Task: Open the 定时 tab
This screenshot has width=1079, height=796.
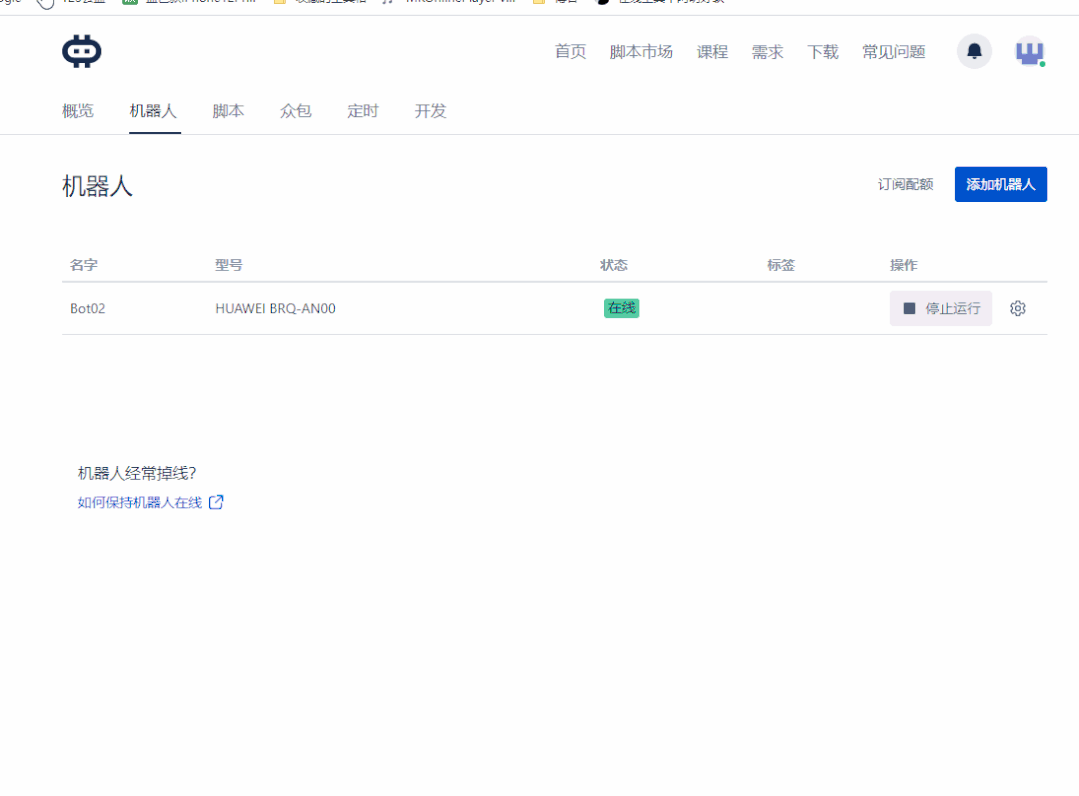Action: coord(362,111)
